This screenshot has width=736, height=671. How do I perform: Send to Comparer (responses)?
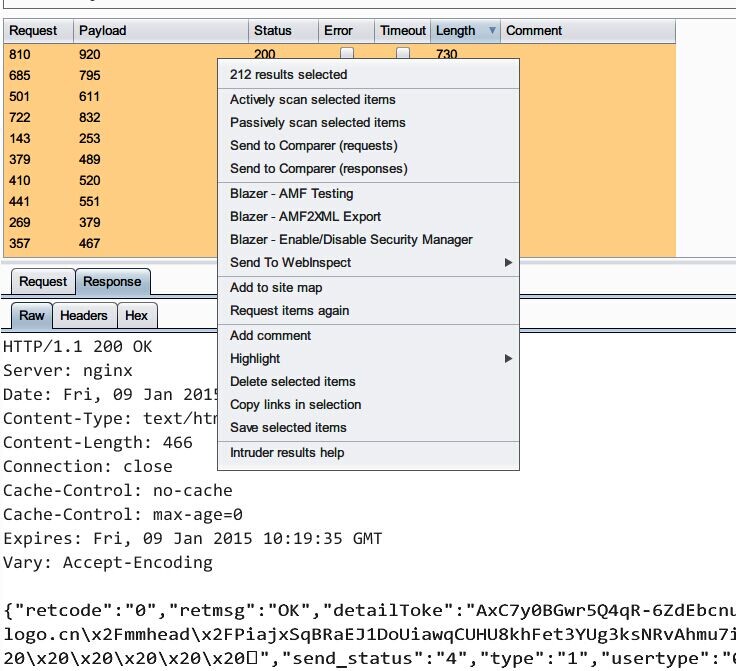319,169
